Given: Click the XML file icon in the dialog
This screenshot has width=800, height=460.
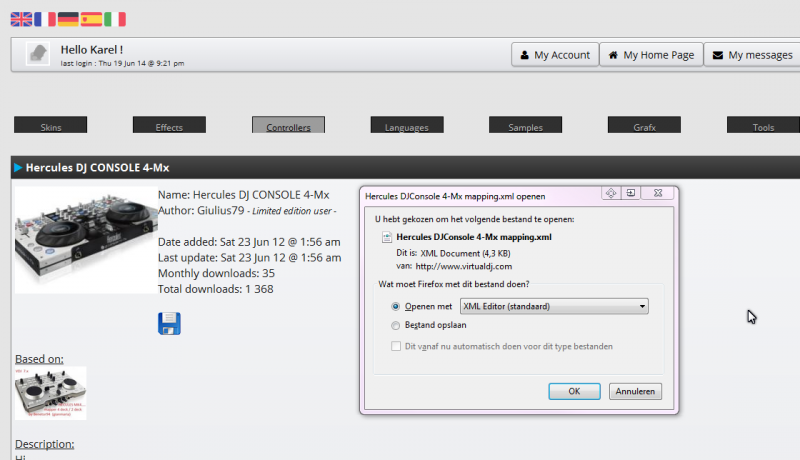Looking at the screenshot, I should (387, 237).
